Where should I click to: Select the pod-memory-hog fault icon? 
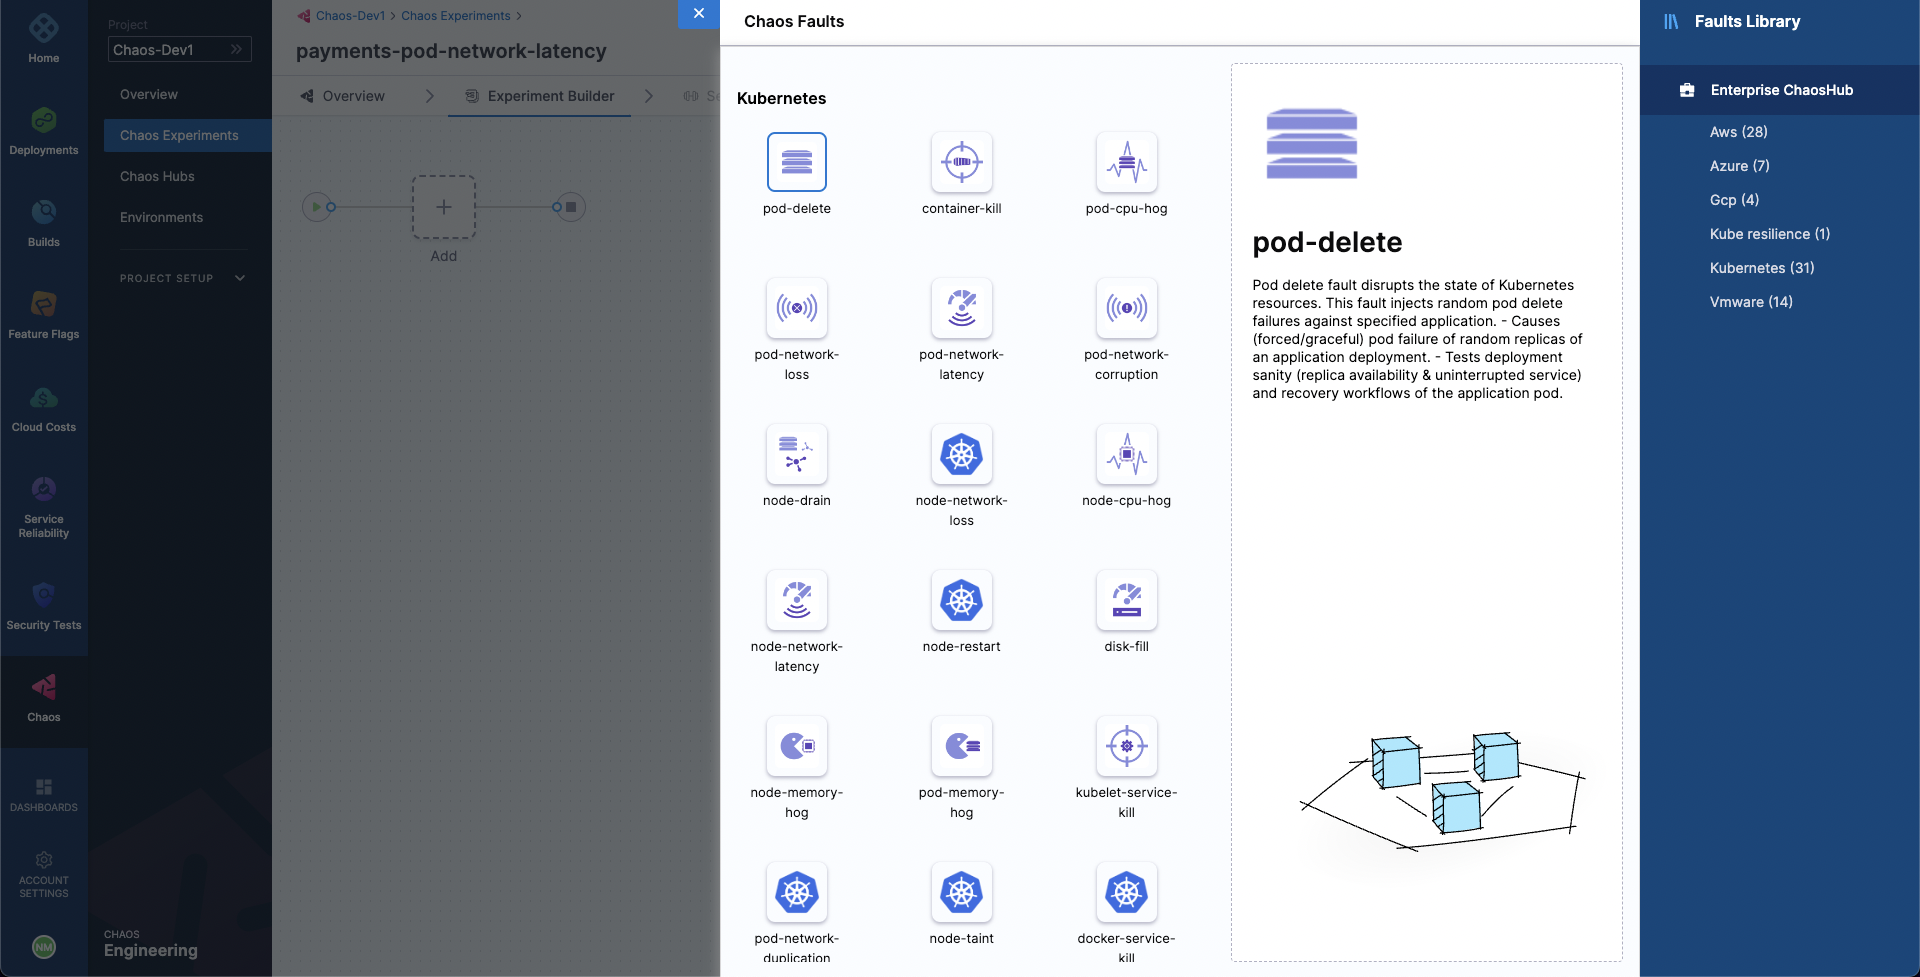[961, 746]
